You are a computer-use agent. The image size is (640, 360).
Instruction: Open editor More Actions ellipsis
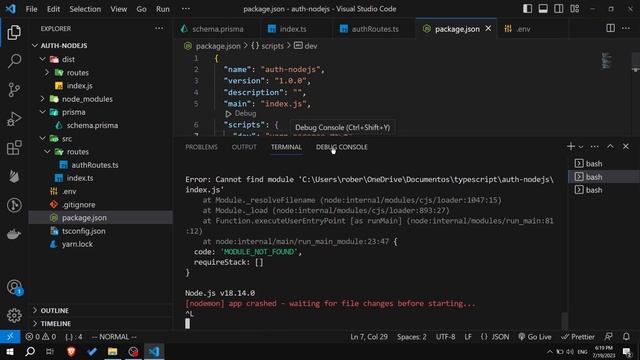point(626,28)
